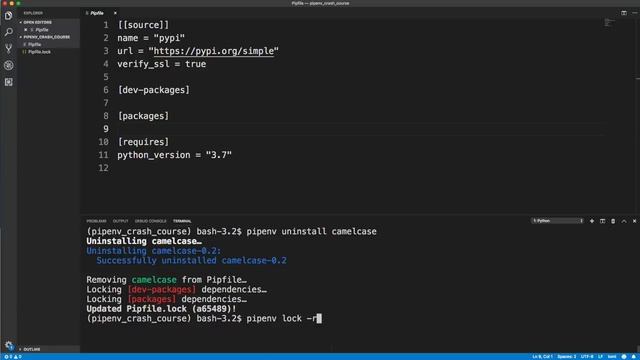Split the terminal panel
Screen dimensions: 640x360
point(602,221)
